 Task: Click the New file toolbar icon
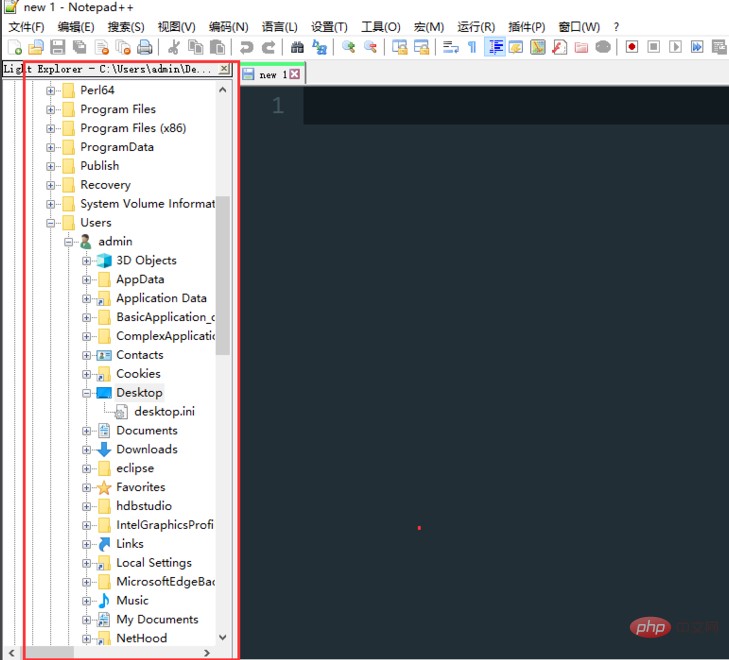click(x=14, y=47)
